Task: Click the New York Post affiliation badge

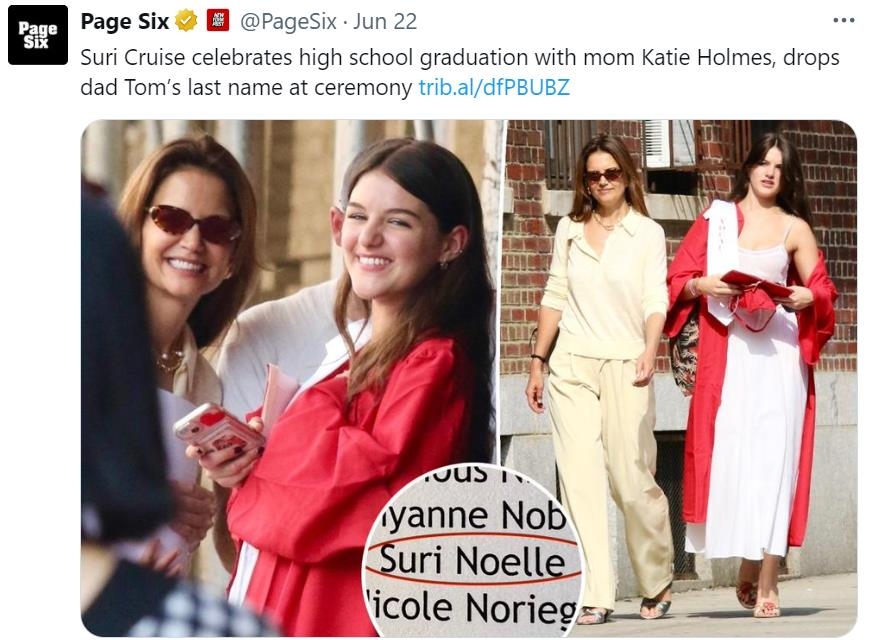Action: point(217,21)
